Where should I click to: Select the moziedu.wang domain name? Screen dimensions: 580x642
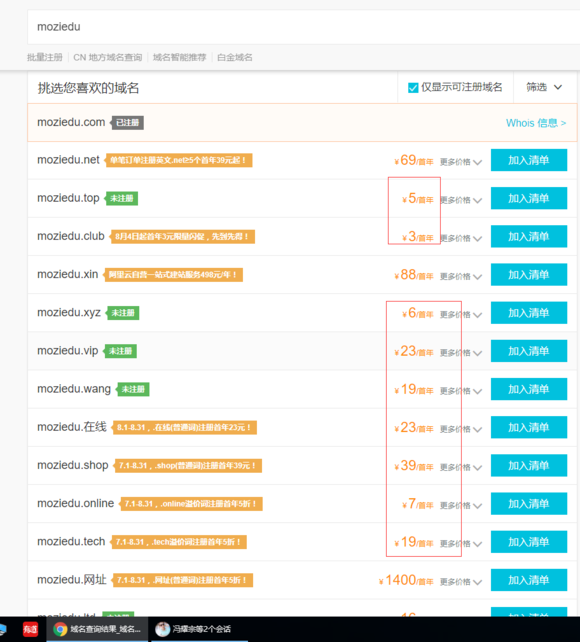(x=74, y=389)
